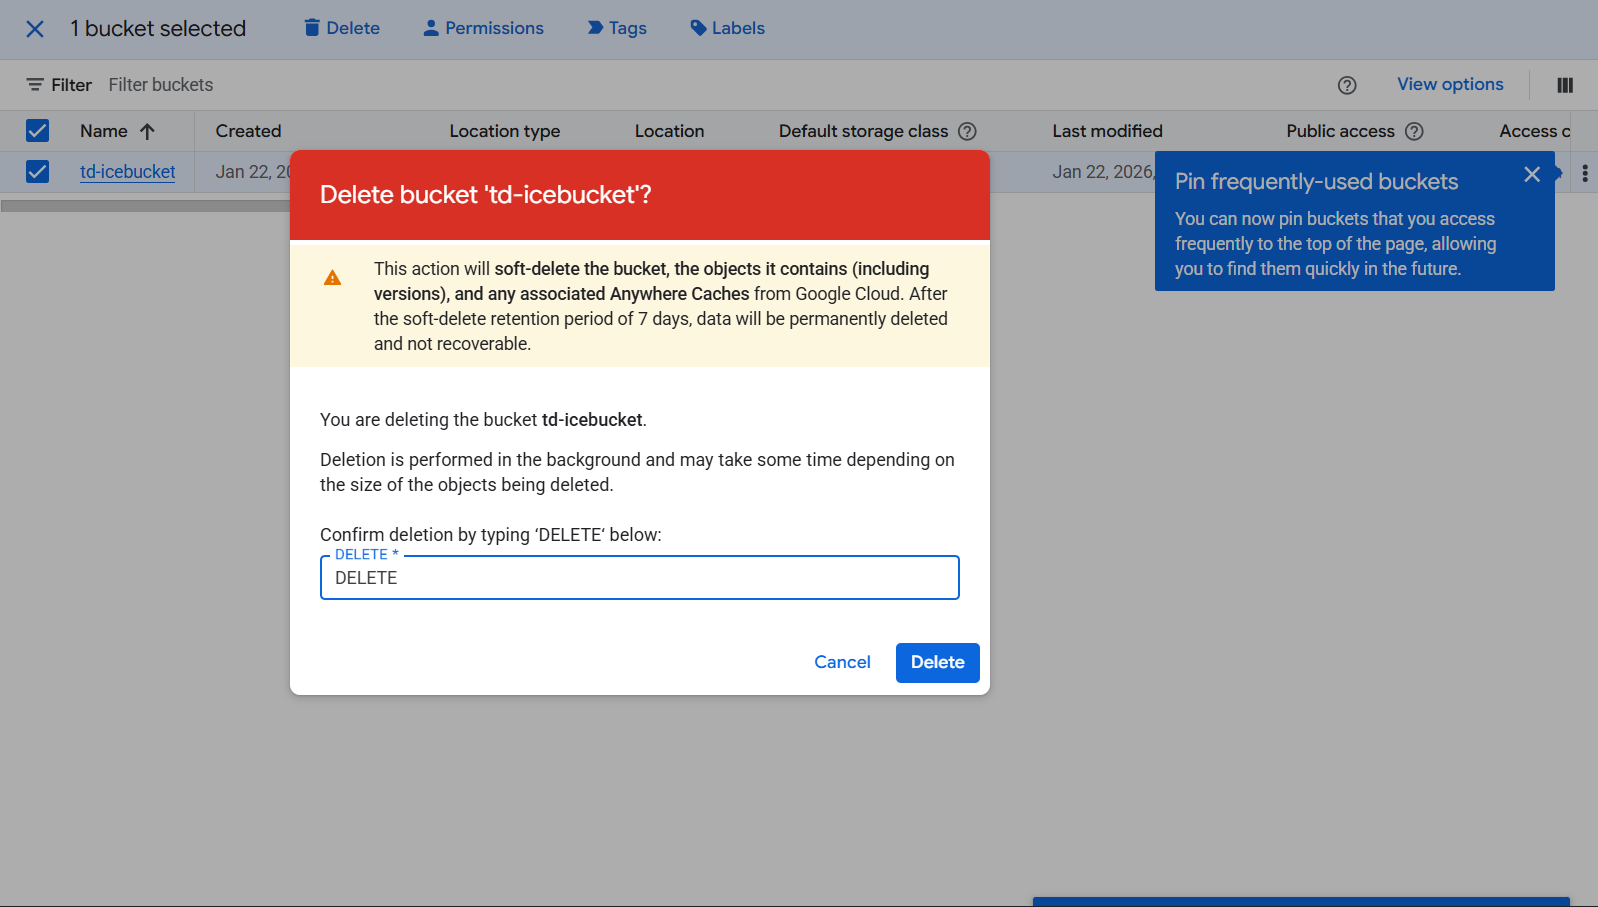Viewport: 1598px width, 907px height.
Task: Click help icon next to Public access
Action: (x=1414, y=131)
